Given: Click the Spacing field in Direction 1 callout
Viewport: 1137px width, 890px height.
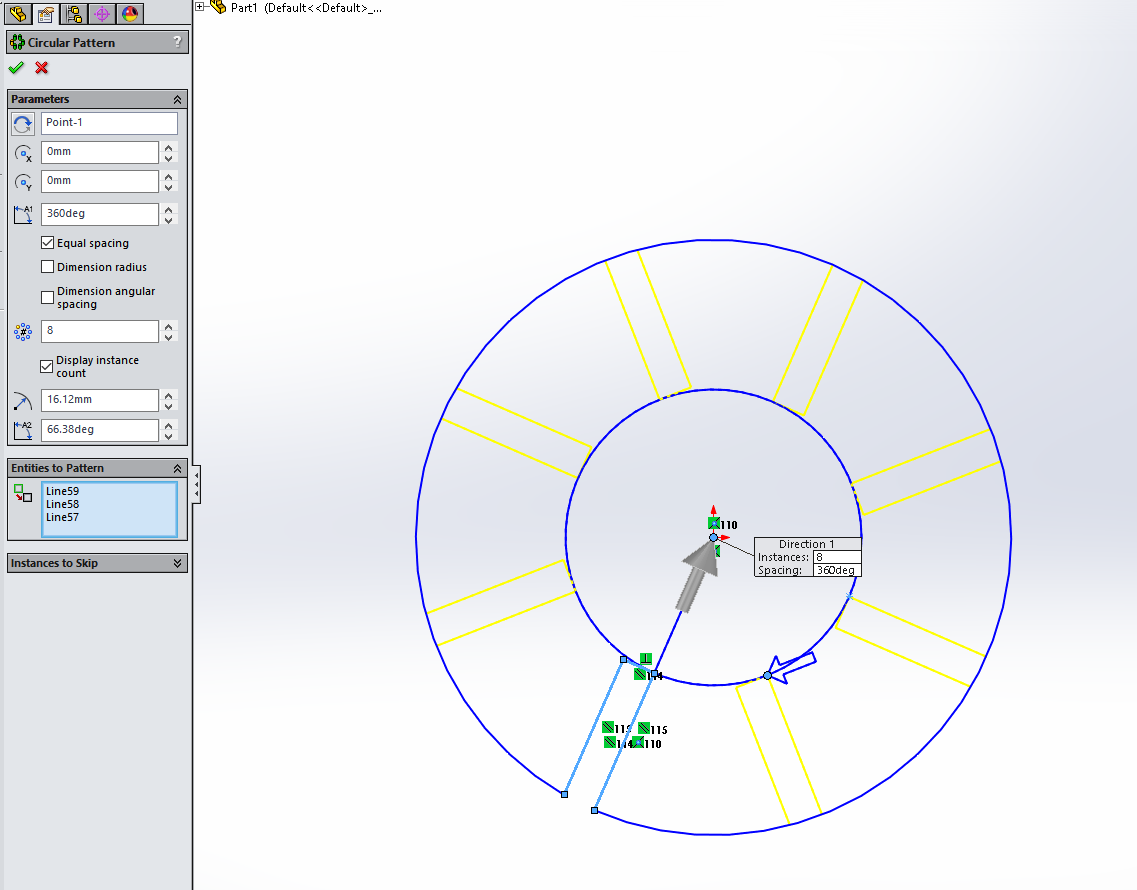Looking at the screenshot, I should [x=836, y=570].
